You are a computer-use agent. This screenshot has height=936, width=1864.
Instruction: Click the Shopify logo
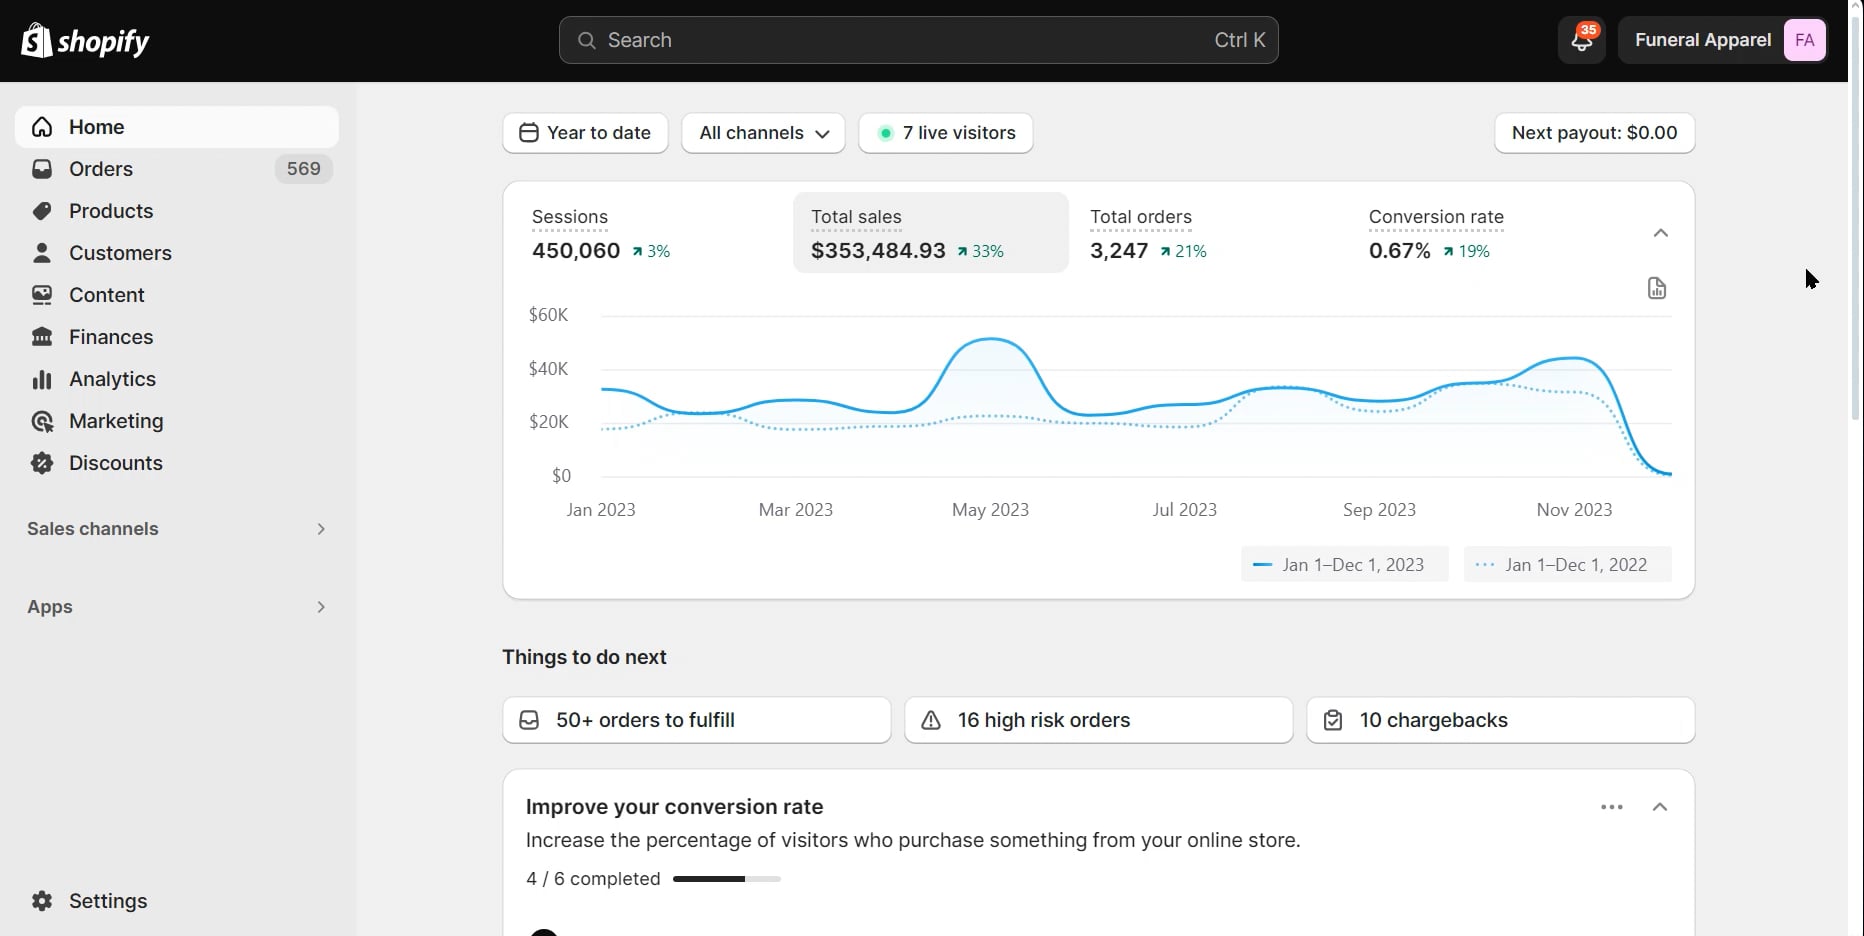(85, 41)
